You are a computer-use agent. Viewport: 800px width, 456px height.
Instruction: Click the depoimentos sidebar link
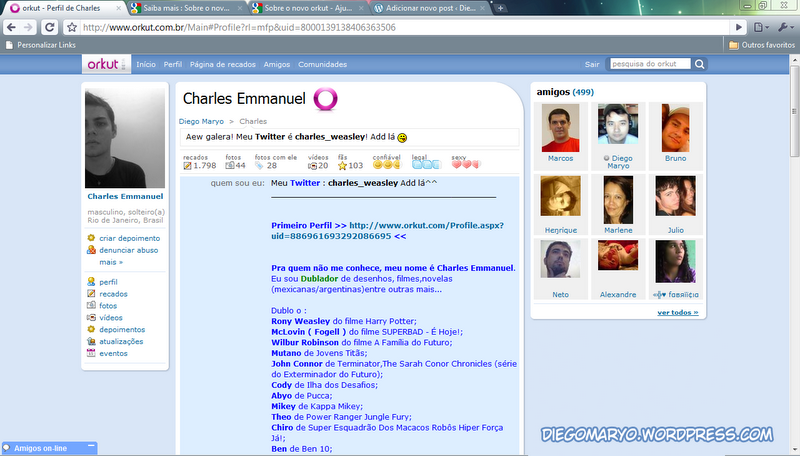122,330
